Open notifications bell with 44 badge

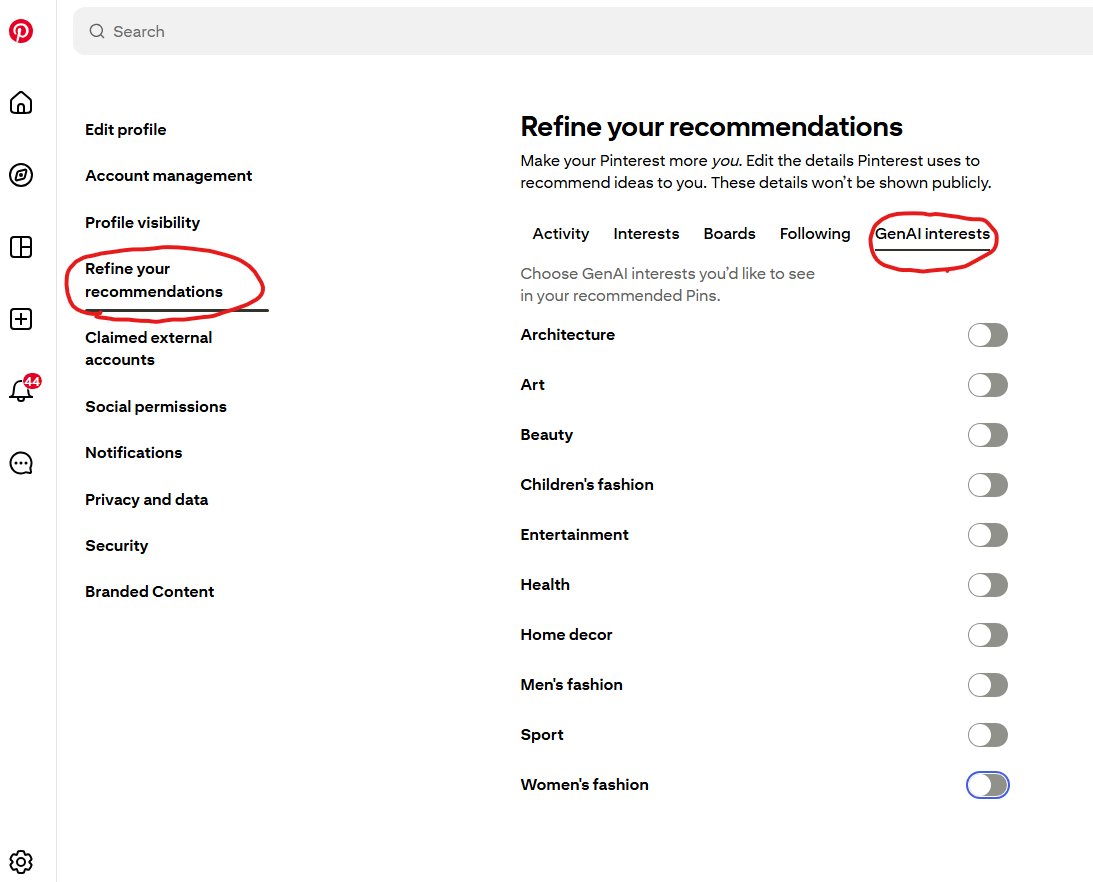click(22, 390)
